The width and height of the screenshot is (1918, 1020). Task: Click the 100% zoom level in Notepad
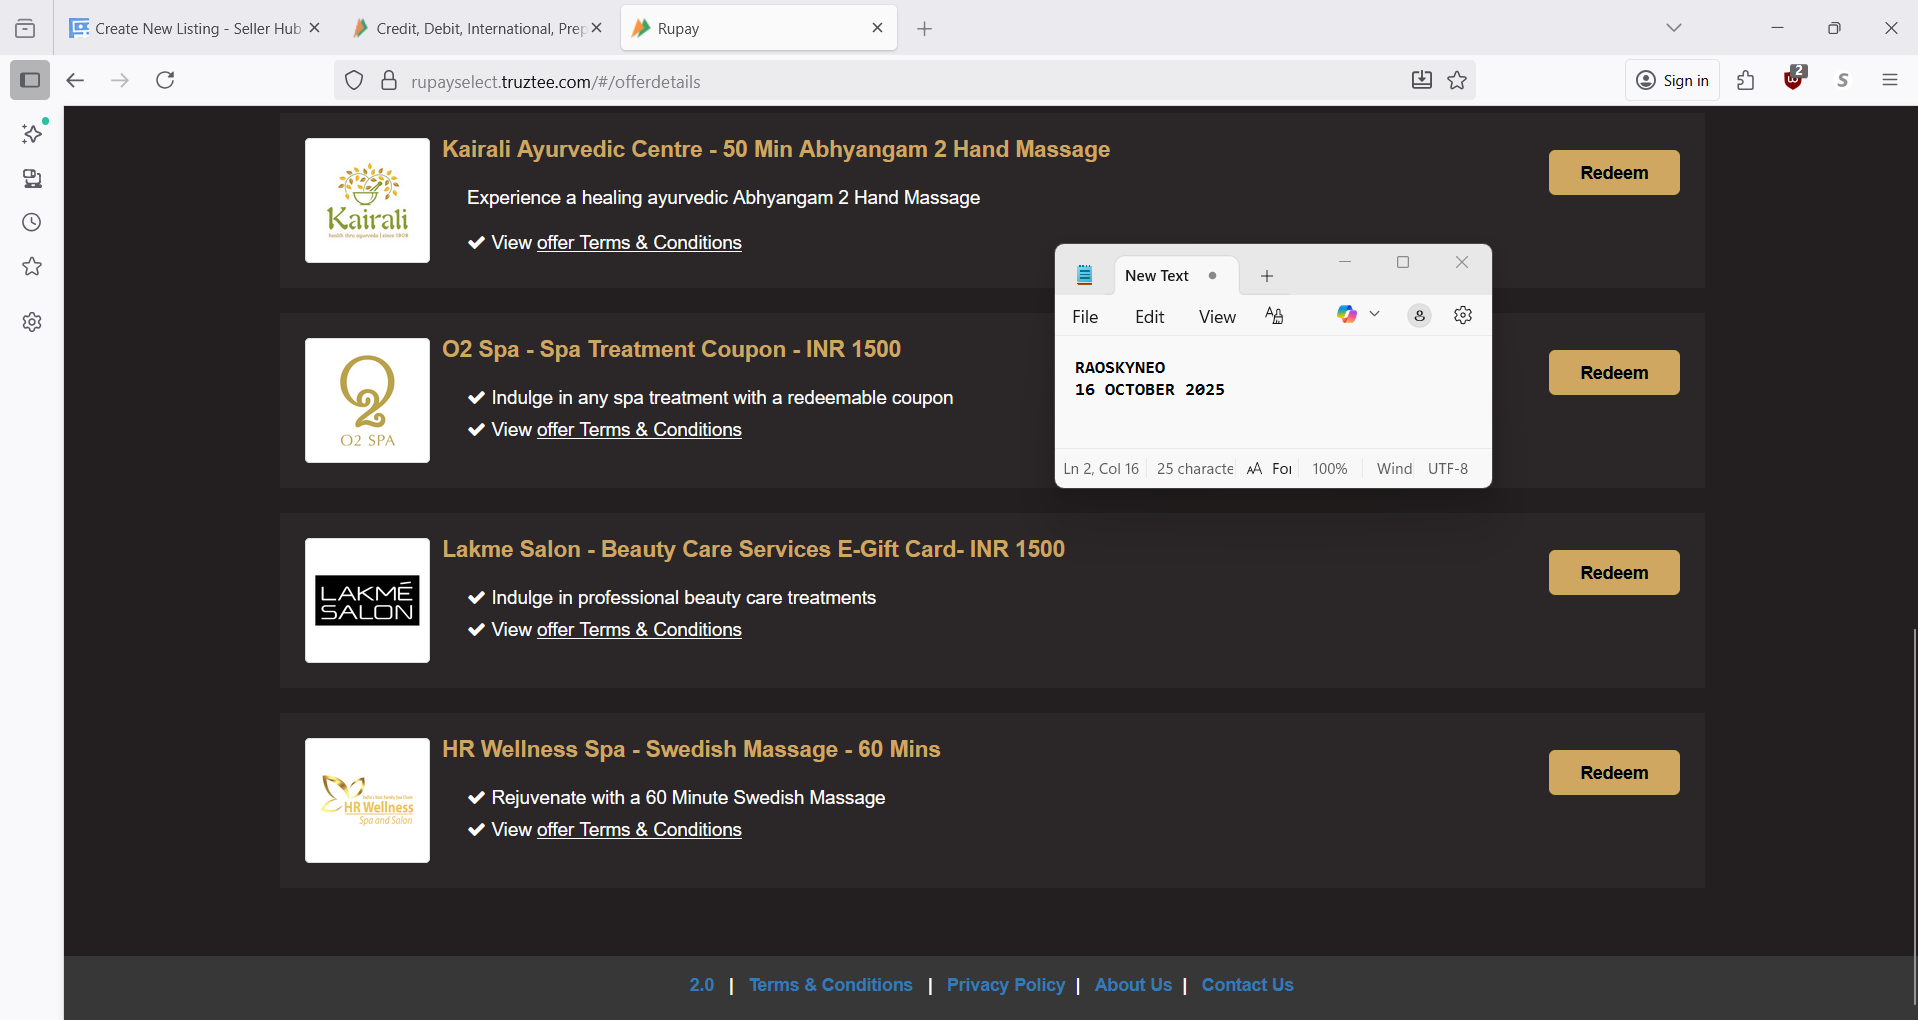[1329, 469]
